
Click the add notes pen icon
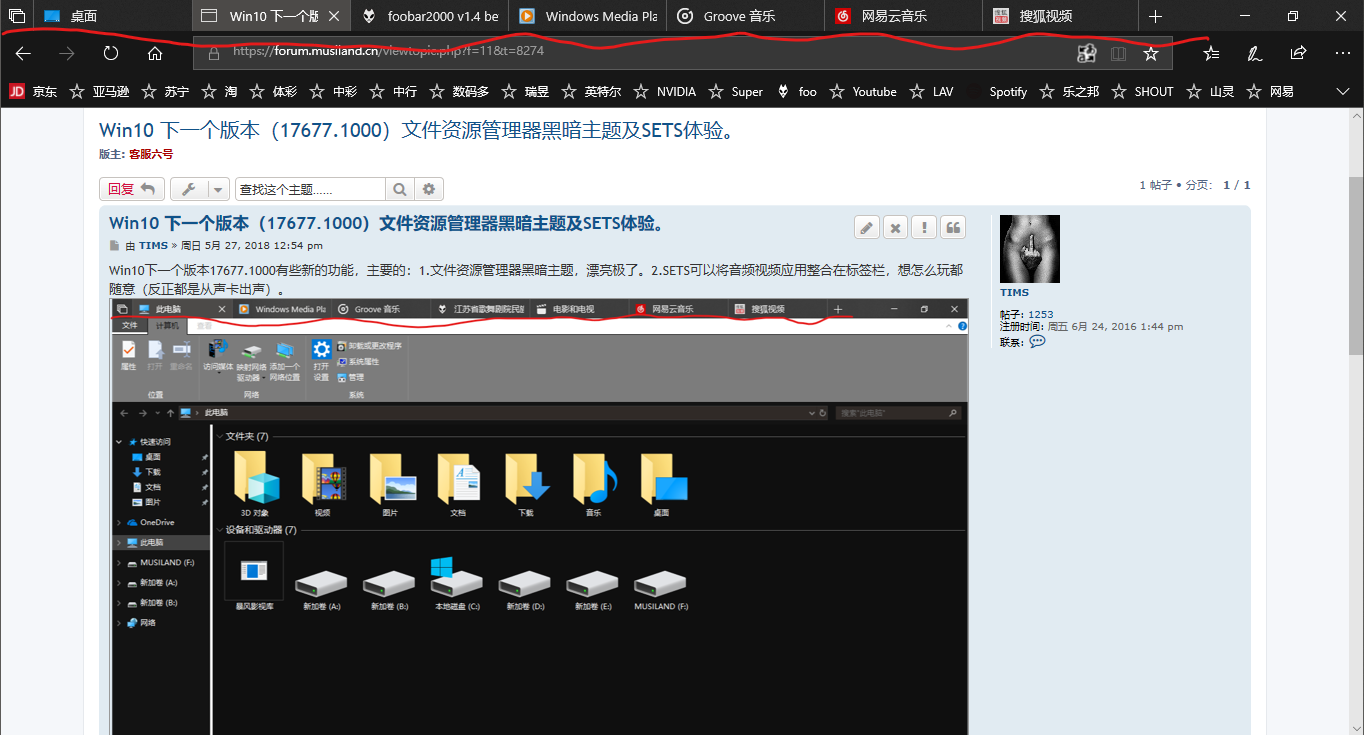pyautogui.click(x=1254, y=53)
